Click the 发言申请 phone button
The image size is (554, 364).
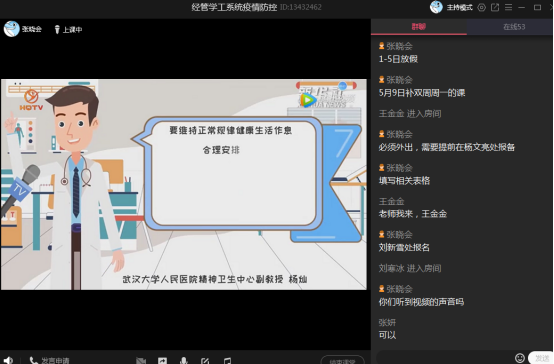click(x=49, y=360)
